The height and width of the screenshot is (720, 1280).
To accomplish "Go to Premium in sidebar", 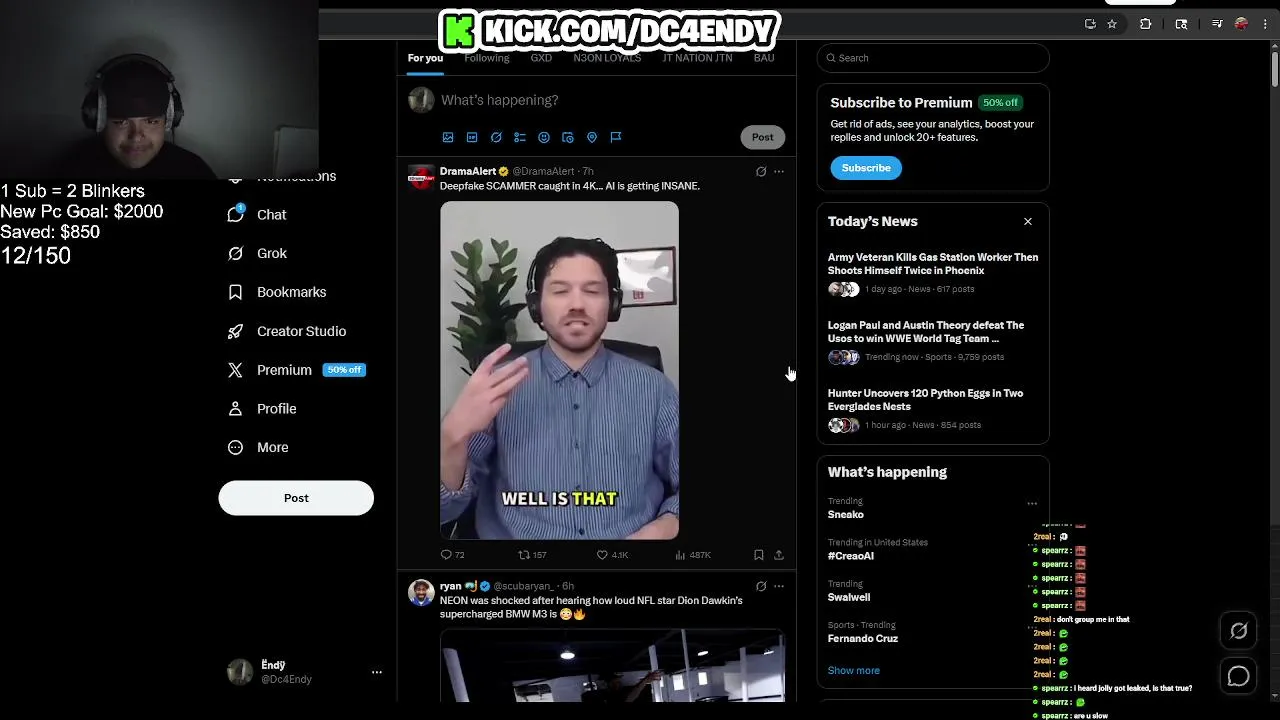I will [296, 370].
